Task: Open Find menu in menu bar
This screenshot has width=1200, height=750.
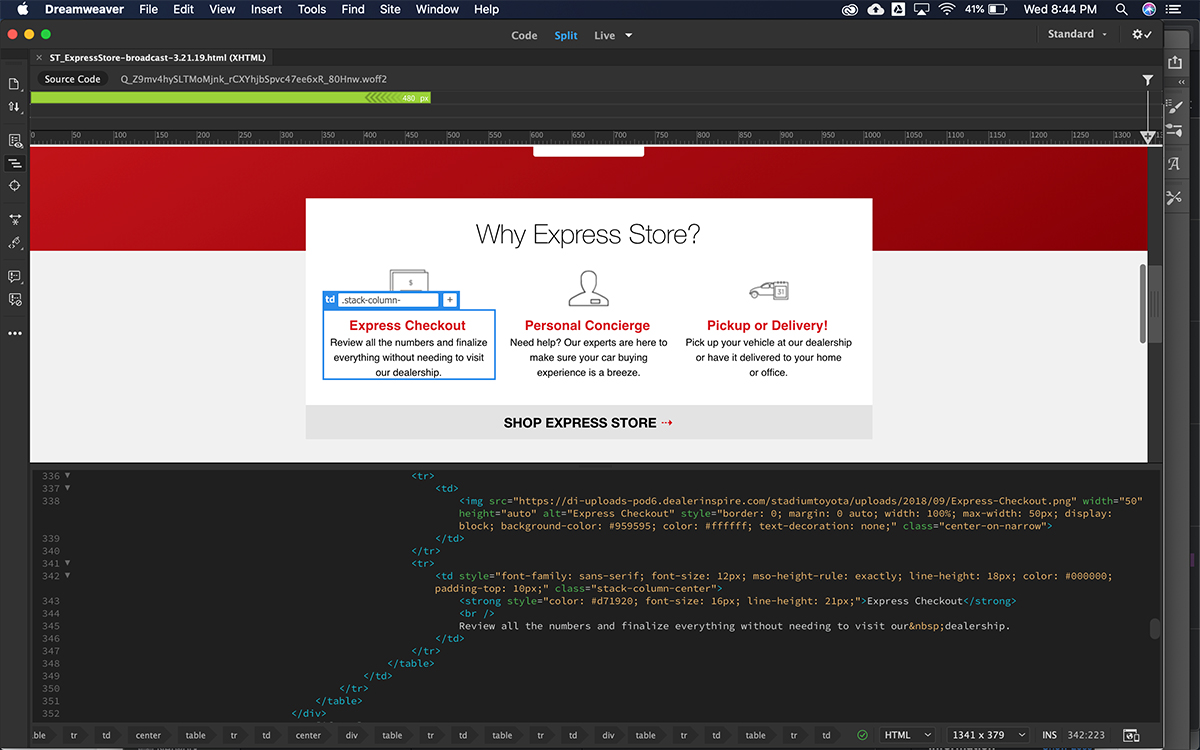Action: (353, 9)
